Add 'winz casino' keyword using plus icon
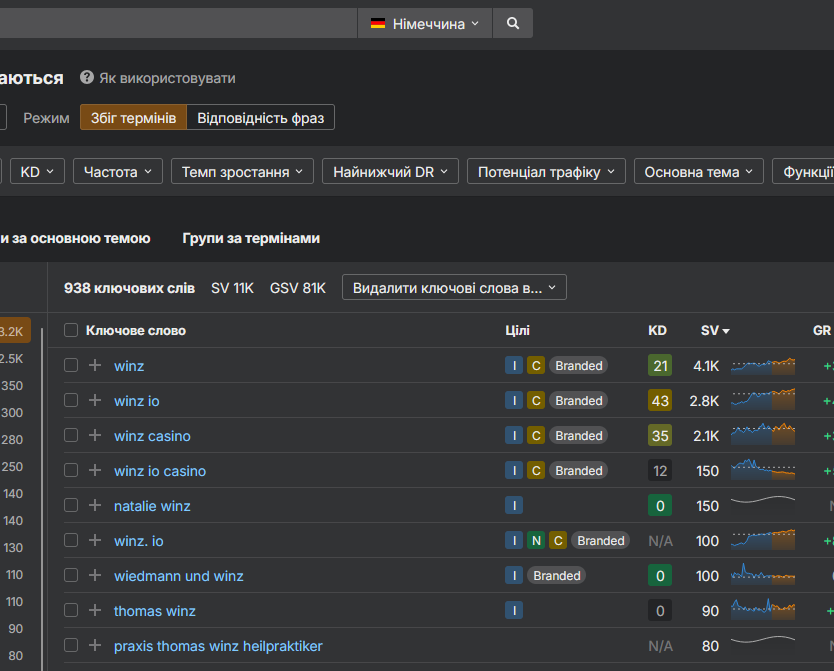This screenshot has height=671, width=834. point(95,435)
